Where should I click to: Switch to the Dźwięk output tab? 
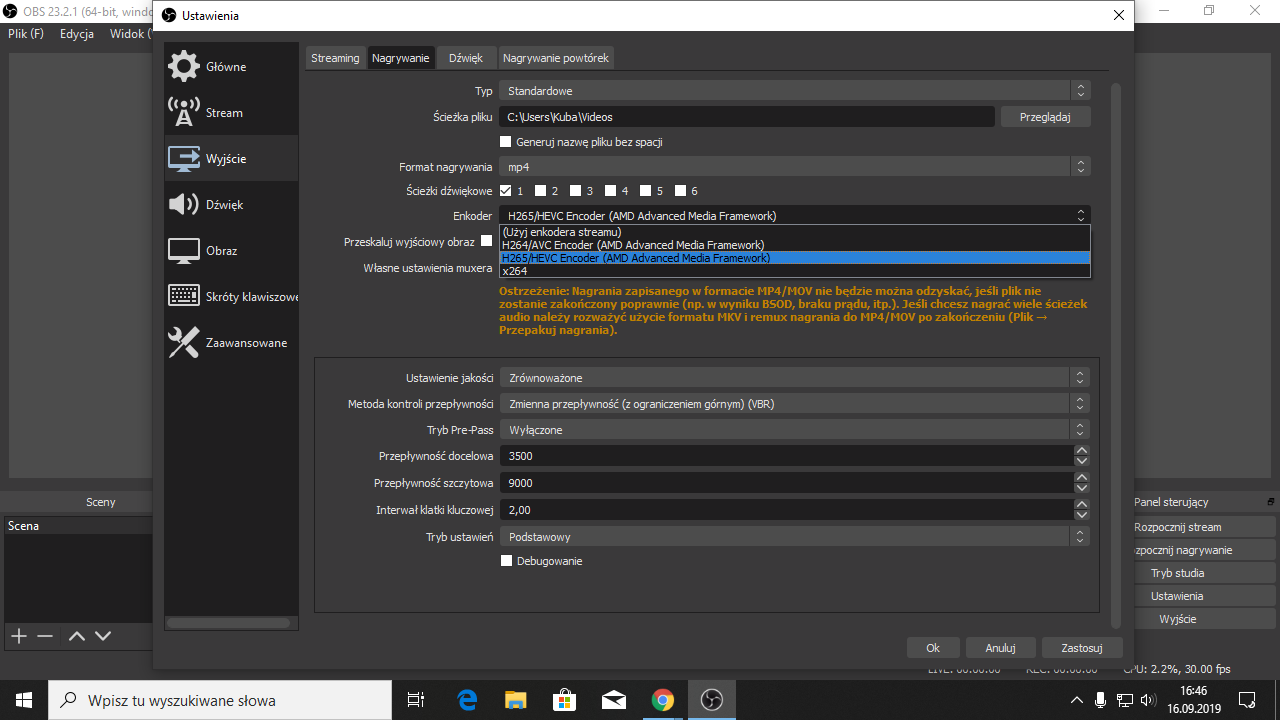click(x=466, y=58)
